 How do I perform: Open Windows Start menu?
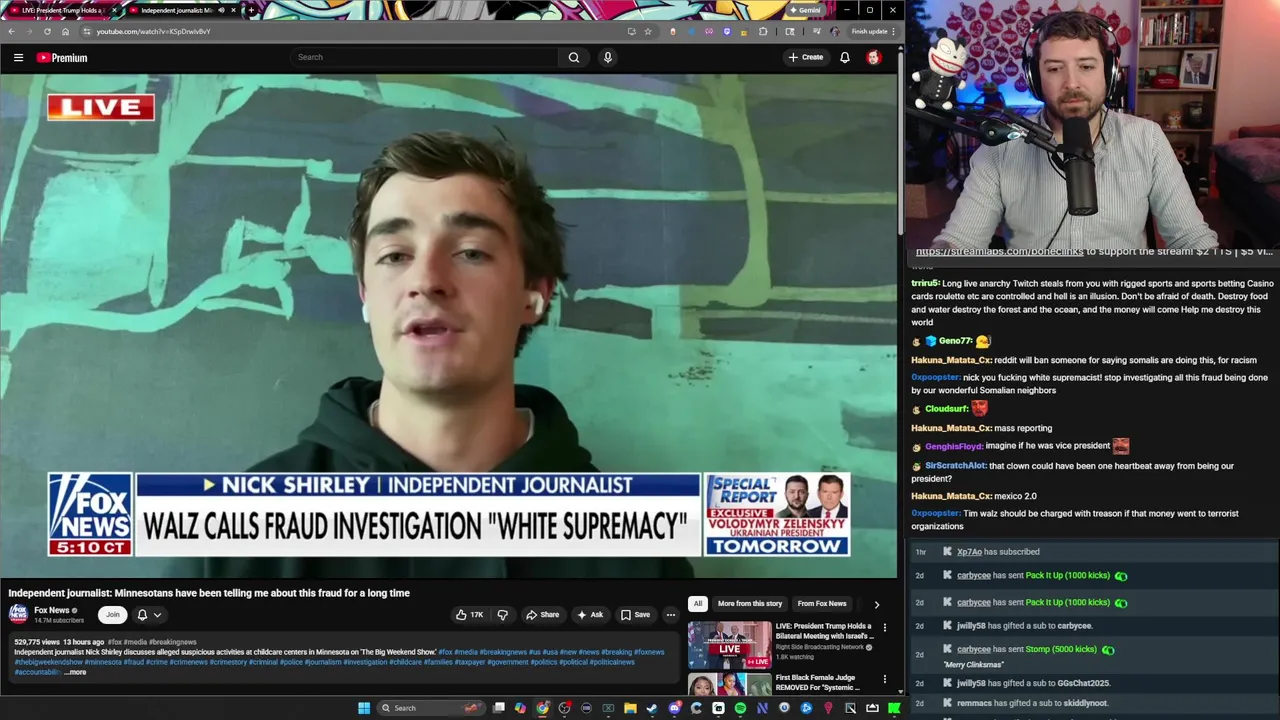click(x=364, y=708)
